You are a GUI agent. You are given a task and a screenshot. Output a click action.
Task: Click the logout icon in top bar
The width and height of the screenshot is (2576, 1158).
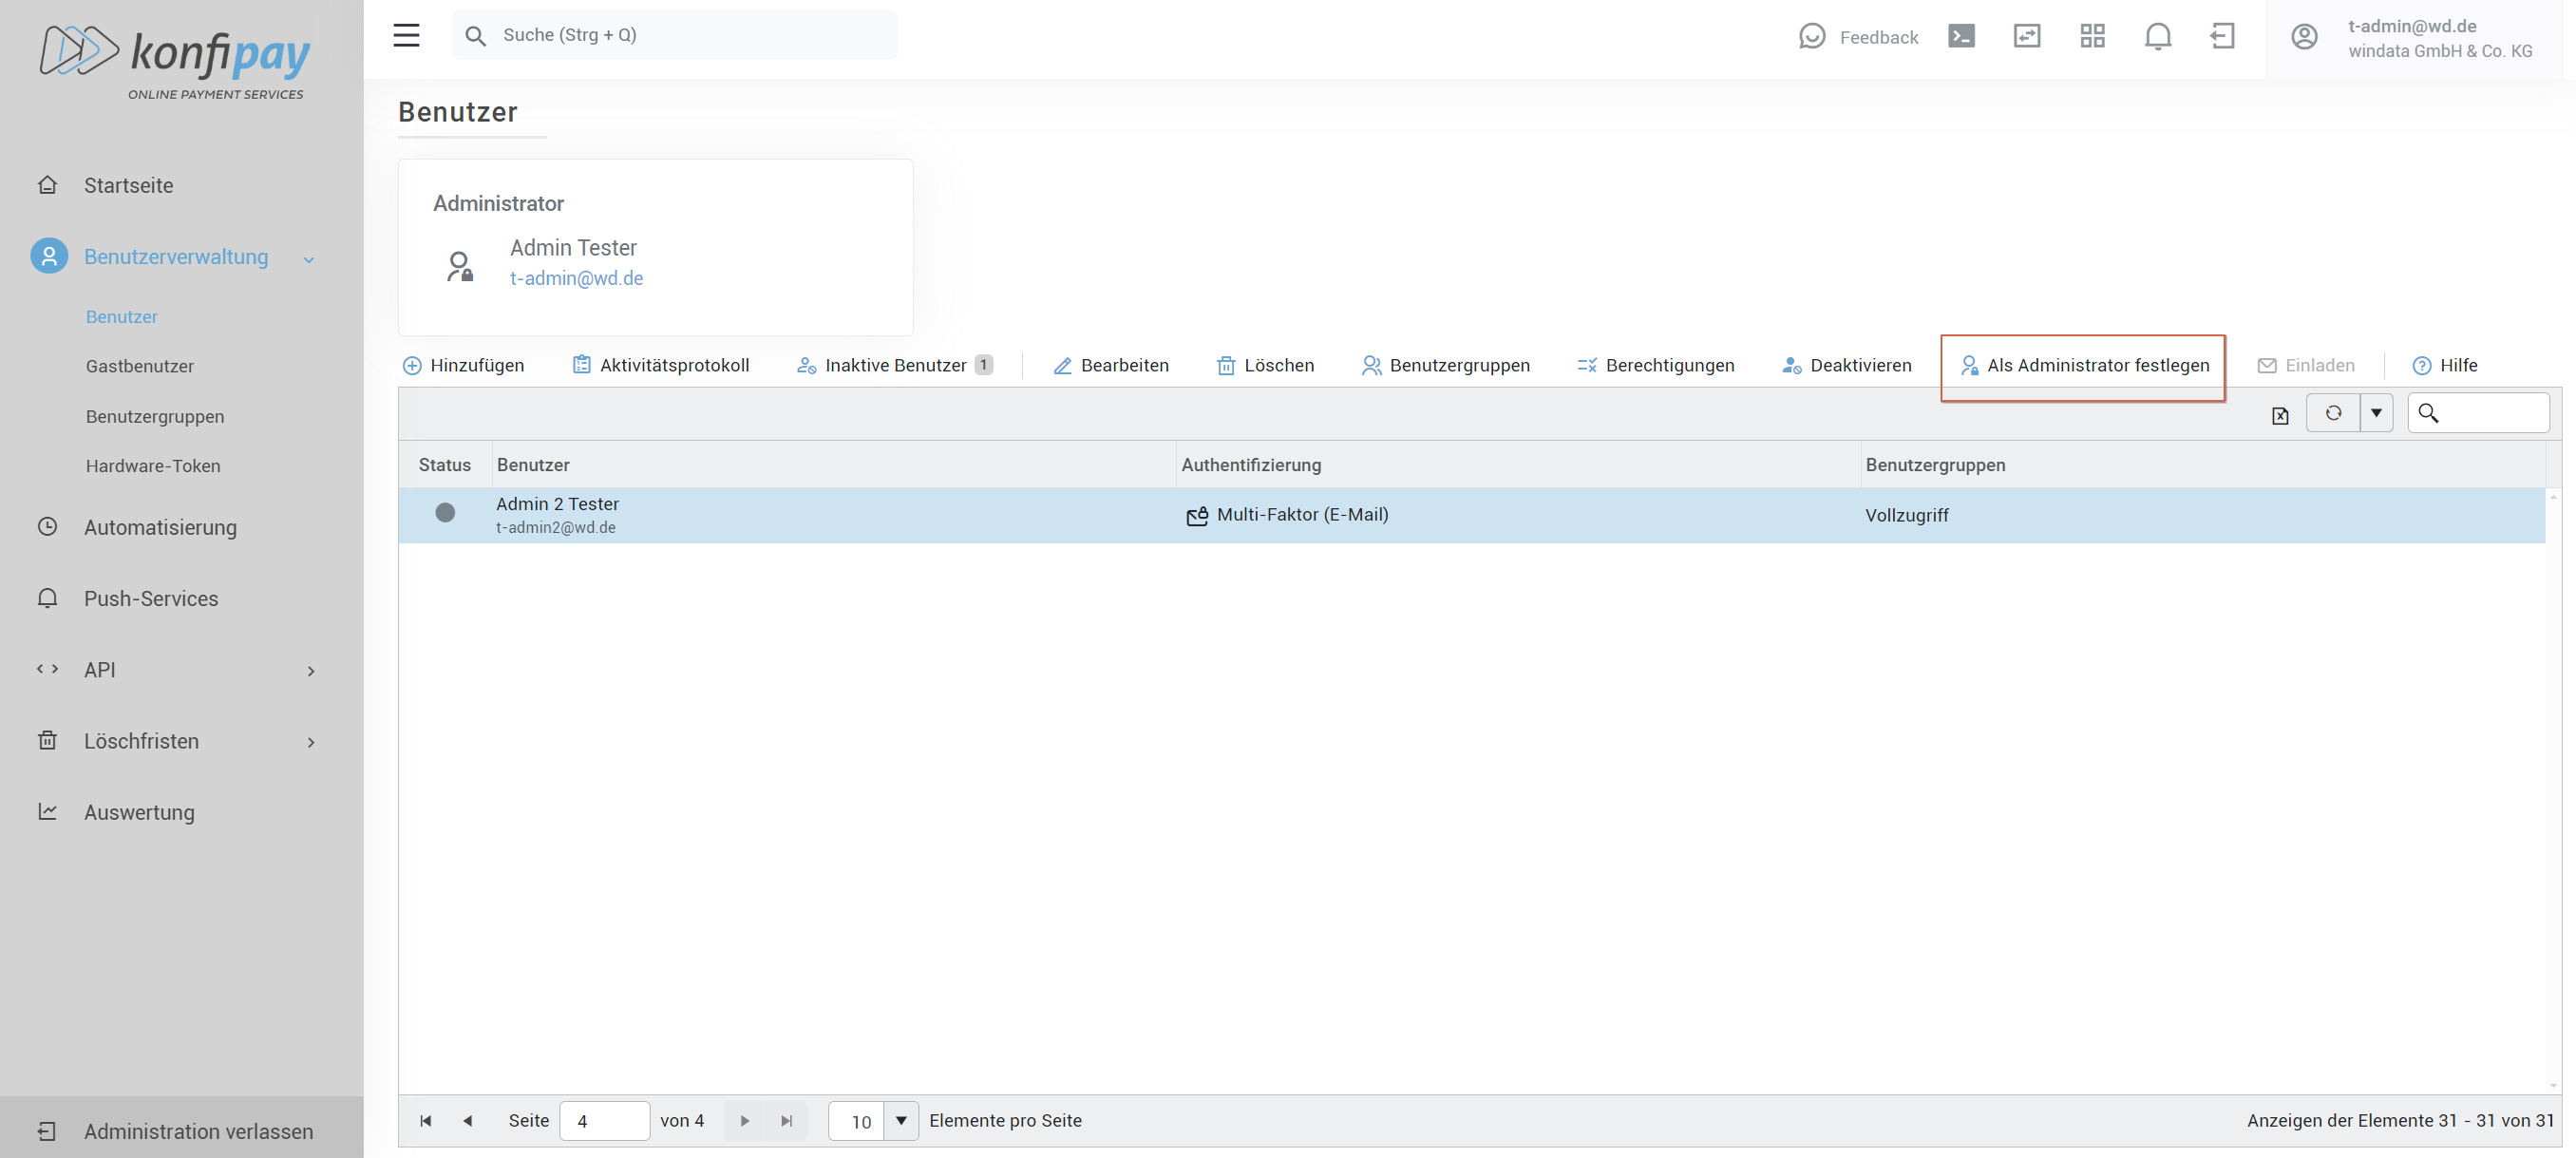[x=2222, y=37]
